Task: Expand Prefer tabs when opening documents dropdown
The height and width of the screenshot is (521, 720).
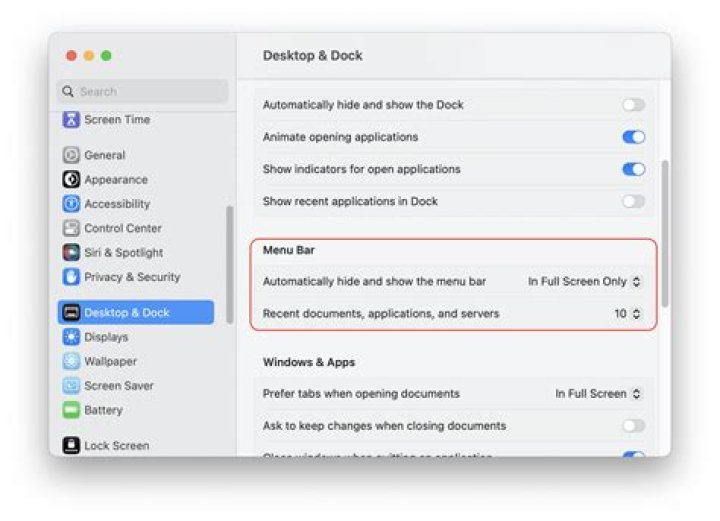Action: click(599, 394)
